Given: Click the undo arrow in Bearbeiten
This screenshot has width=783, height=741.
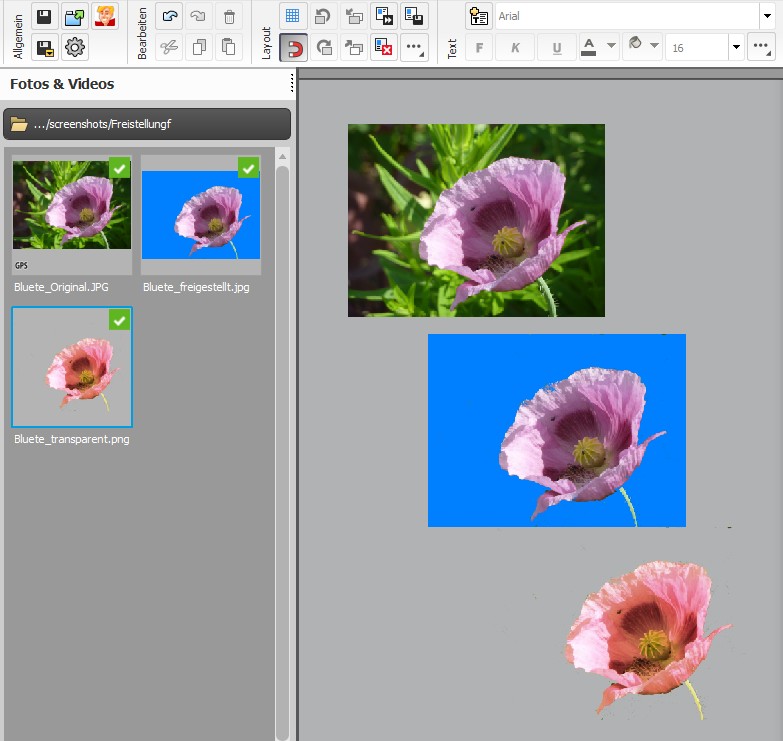Looking at the screenshot, I should (x=170, y=16).
